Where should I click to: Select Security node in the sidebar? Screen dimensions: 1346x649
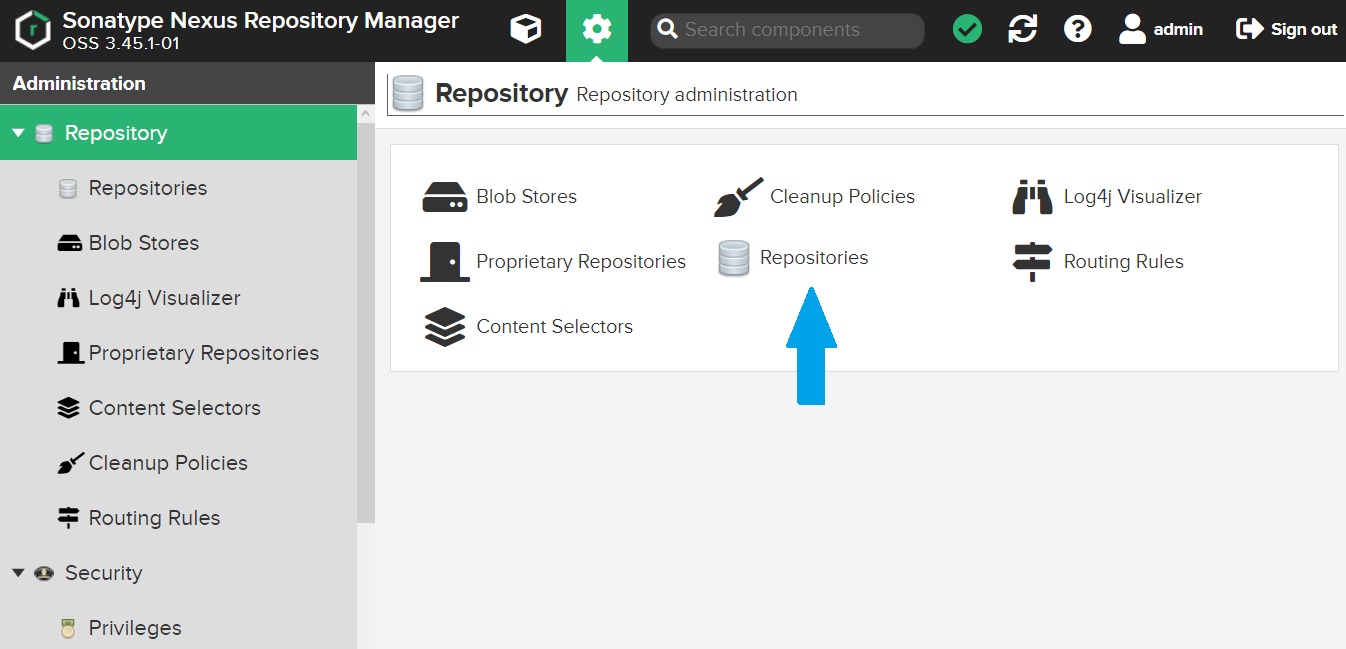click(178, 573)
